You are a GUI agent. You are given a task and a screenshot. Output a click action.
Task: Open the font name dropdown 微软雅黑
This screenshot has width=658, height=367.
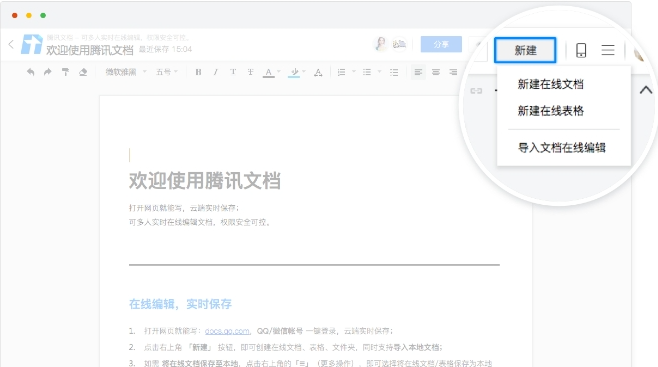click(x=126, y=72)
